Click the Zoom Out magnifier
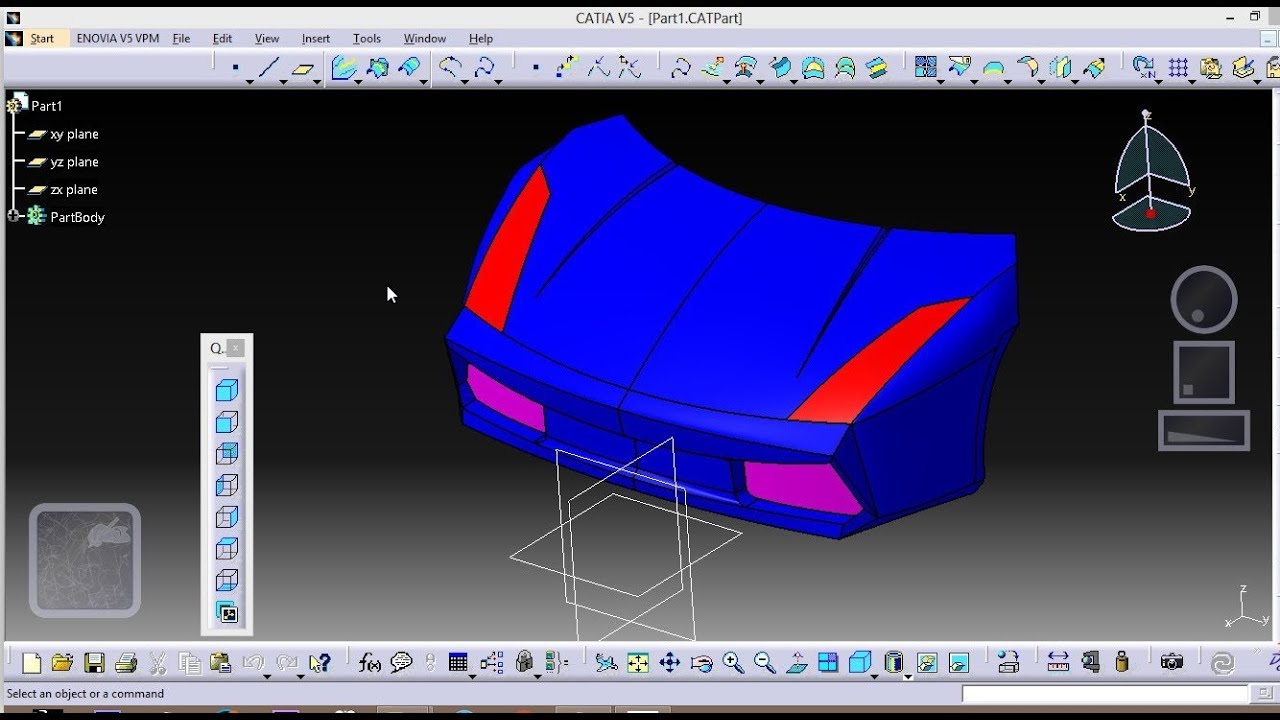The image size is (1280, 720). [x=765, y=662]
